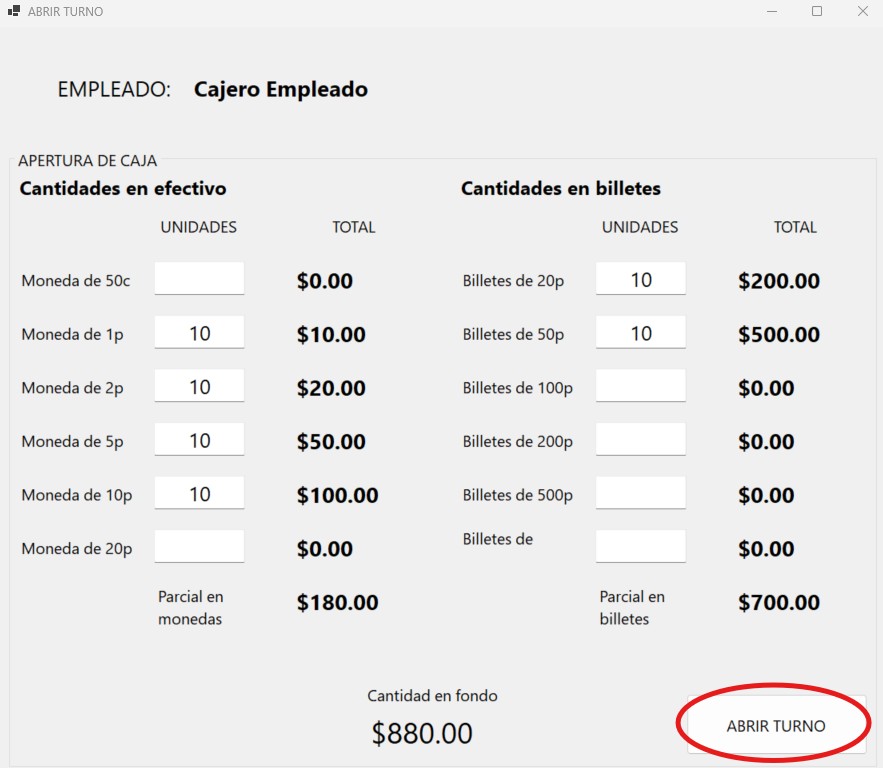Click the ABRIR TURNO button
Image resolution: width=883 pixels, height=768 pixels.
pos(776,725)
